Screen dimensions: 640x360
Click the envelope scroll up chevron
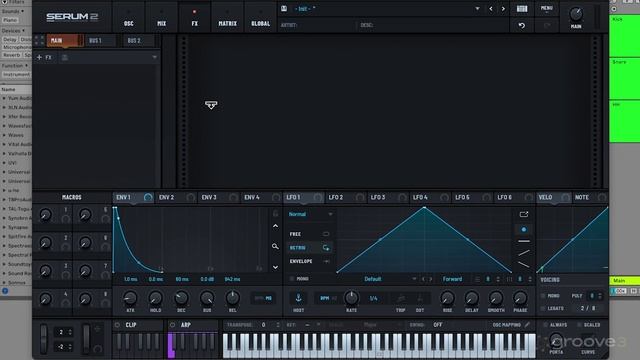point(276,226)
